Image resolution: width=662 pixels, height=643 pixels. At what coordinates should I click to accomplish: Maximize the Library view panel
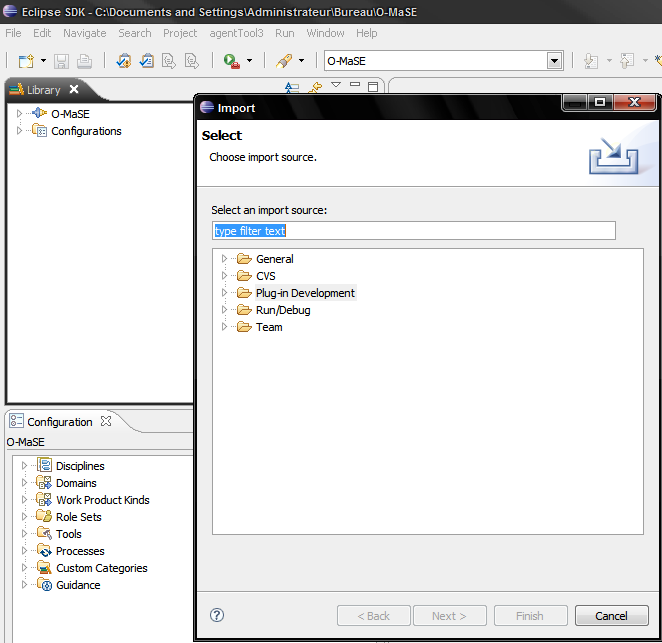click(x=373, y=87)
